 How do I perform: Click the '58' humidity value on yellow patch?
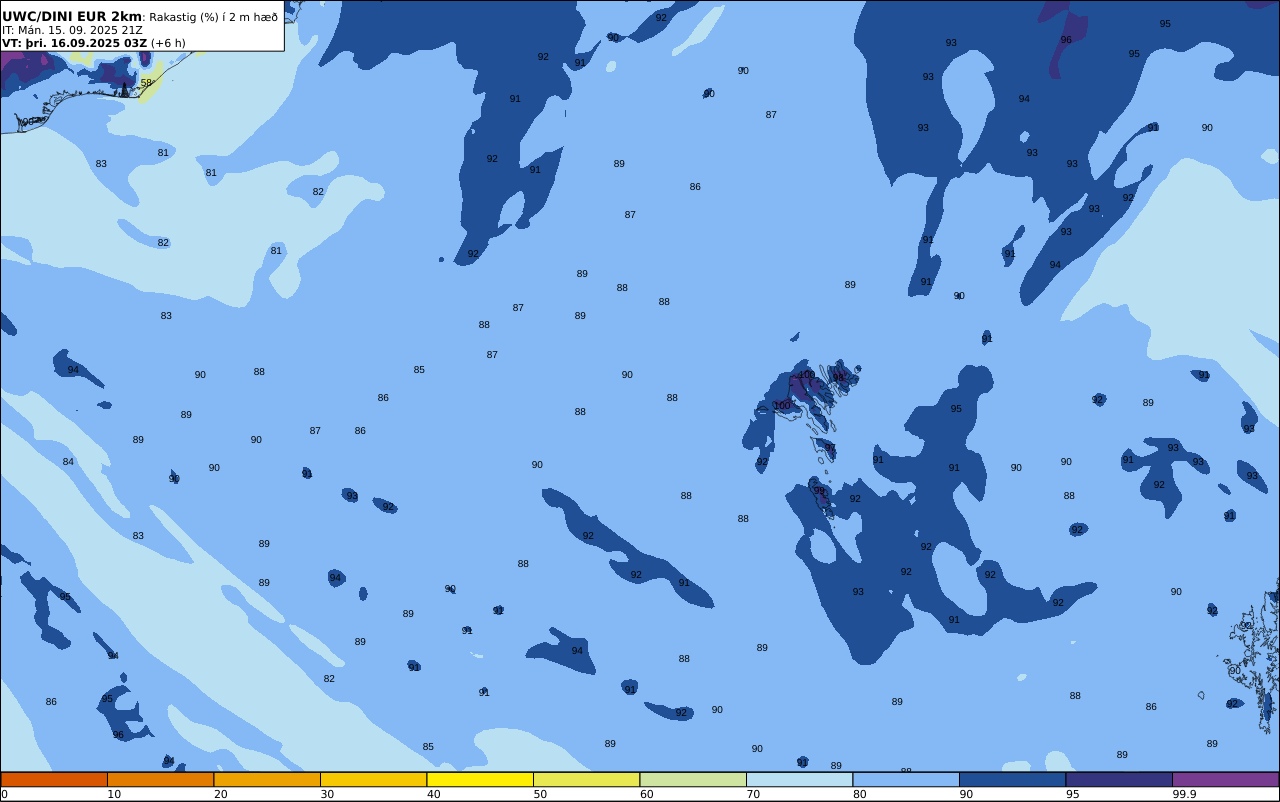[147, 83]
